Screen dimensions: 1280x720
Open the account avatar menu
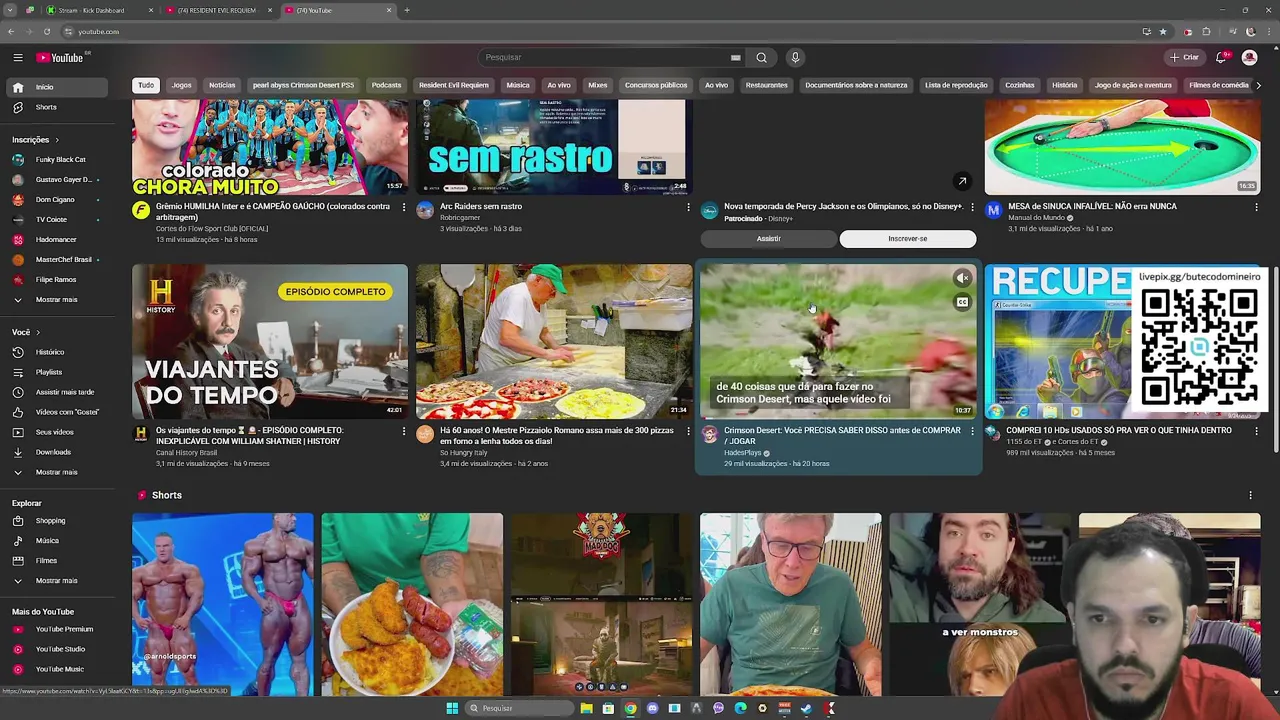[x=1249, y=58]
